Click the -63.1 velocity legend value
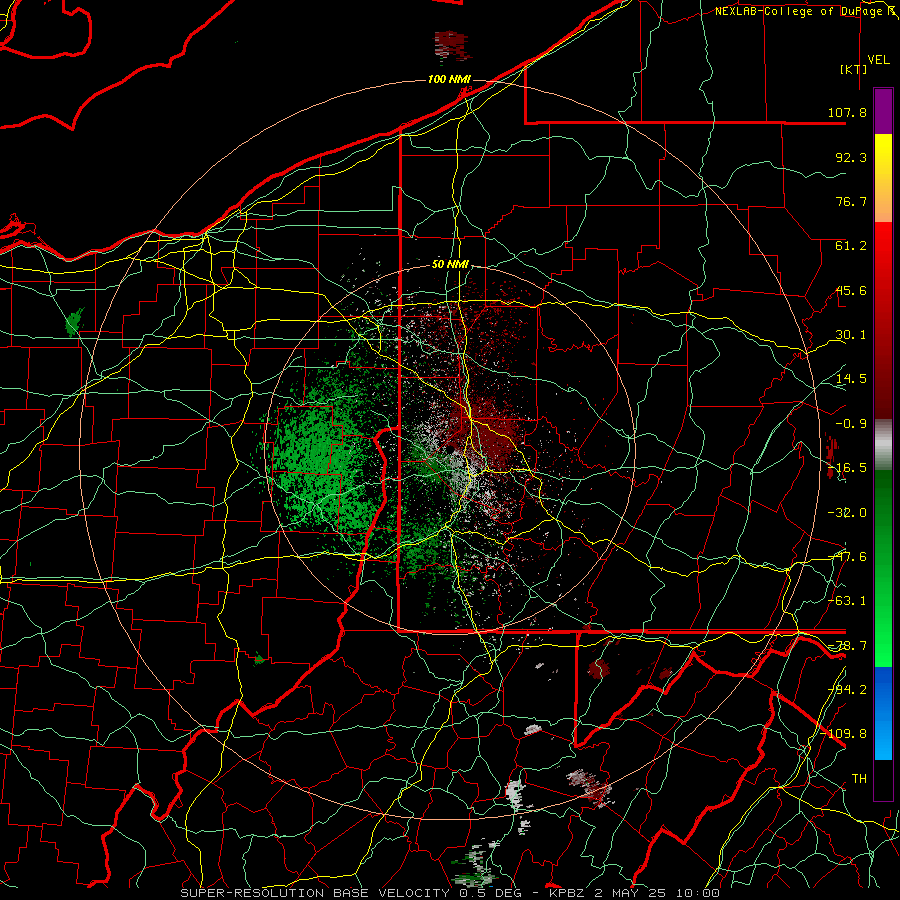 point(847,601)
